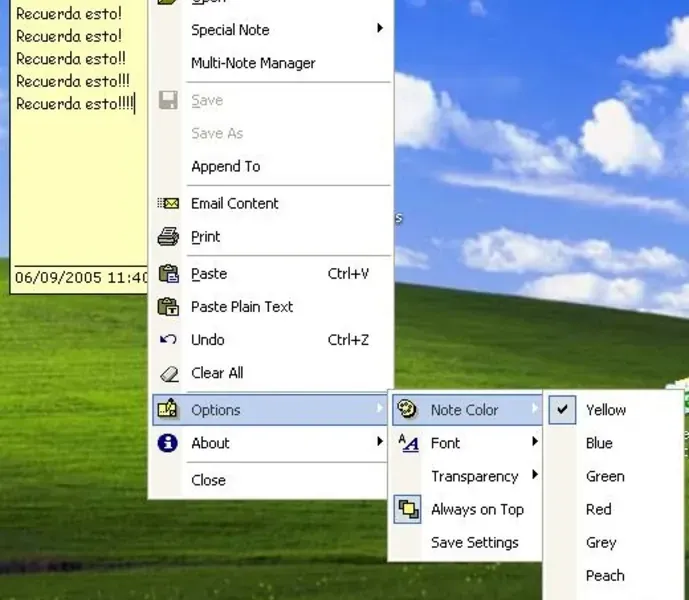This screenshot has height=600, width=689.
Task: Expand the Transparency submenu arrow
Action: (535, 474)
